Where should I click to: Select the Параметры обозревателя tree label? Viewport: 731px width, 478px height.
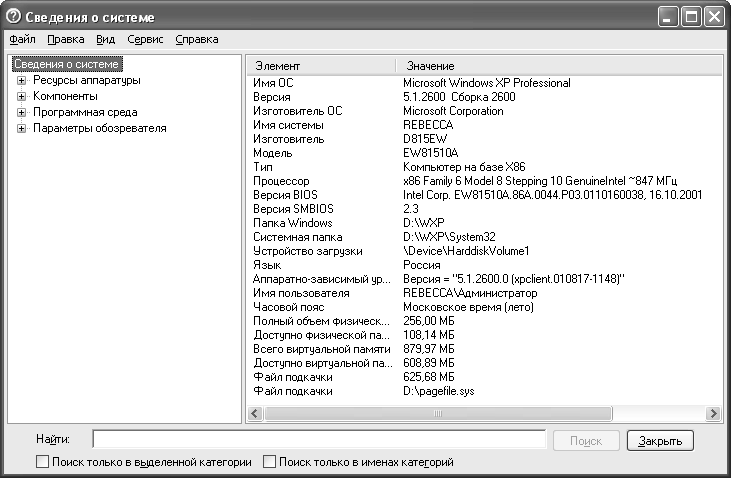(x=100, y=128)
